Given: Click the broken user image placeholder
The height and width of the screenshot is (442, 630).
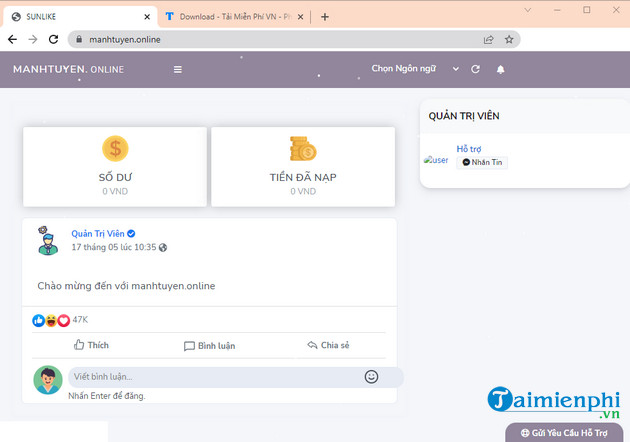Looking at the screenshot, I should point(436,160).
